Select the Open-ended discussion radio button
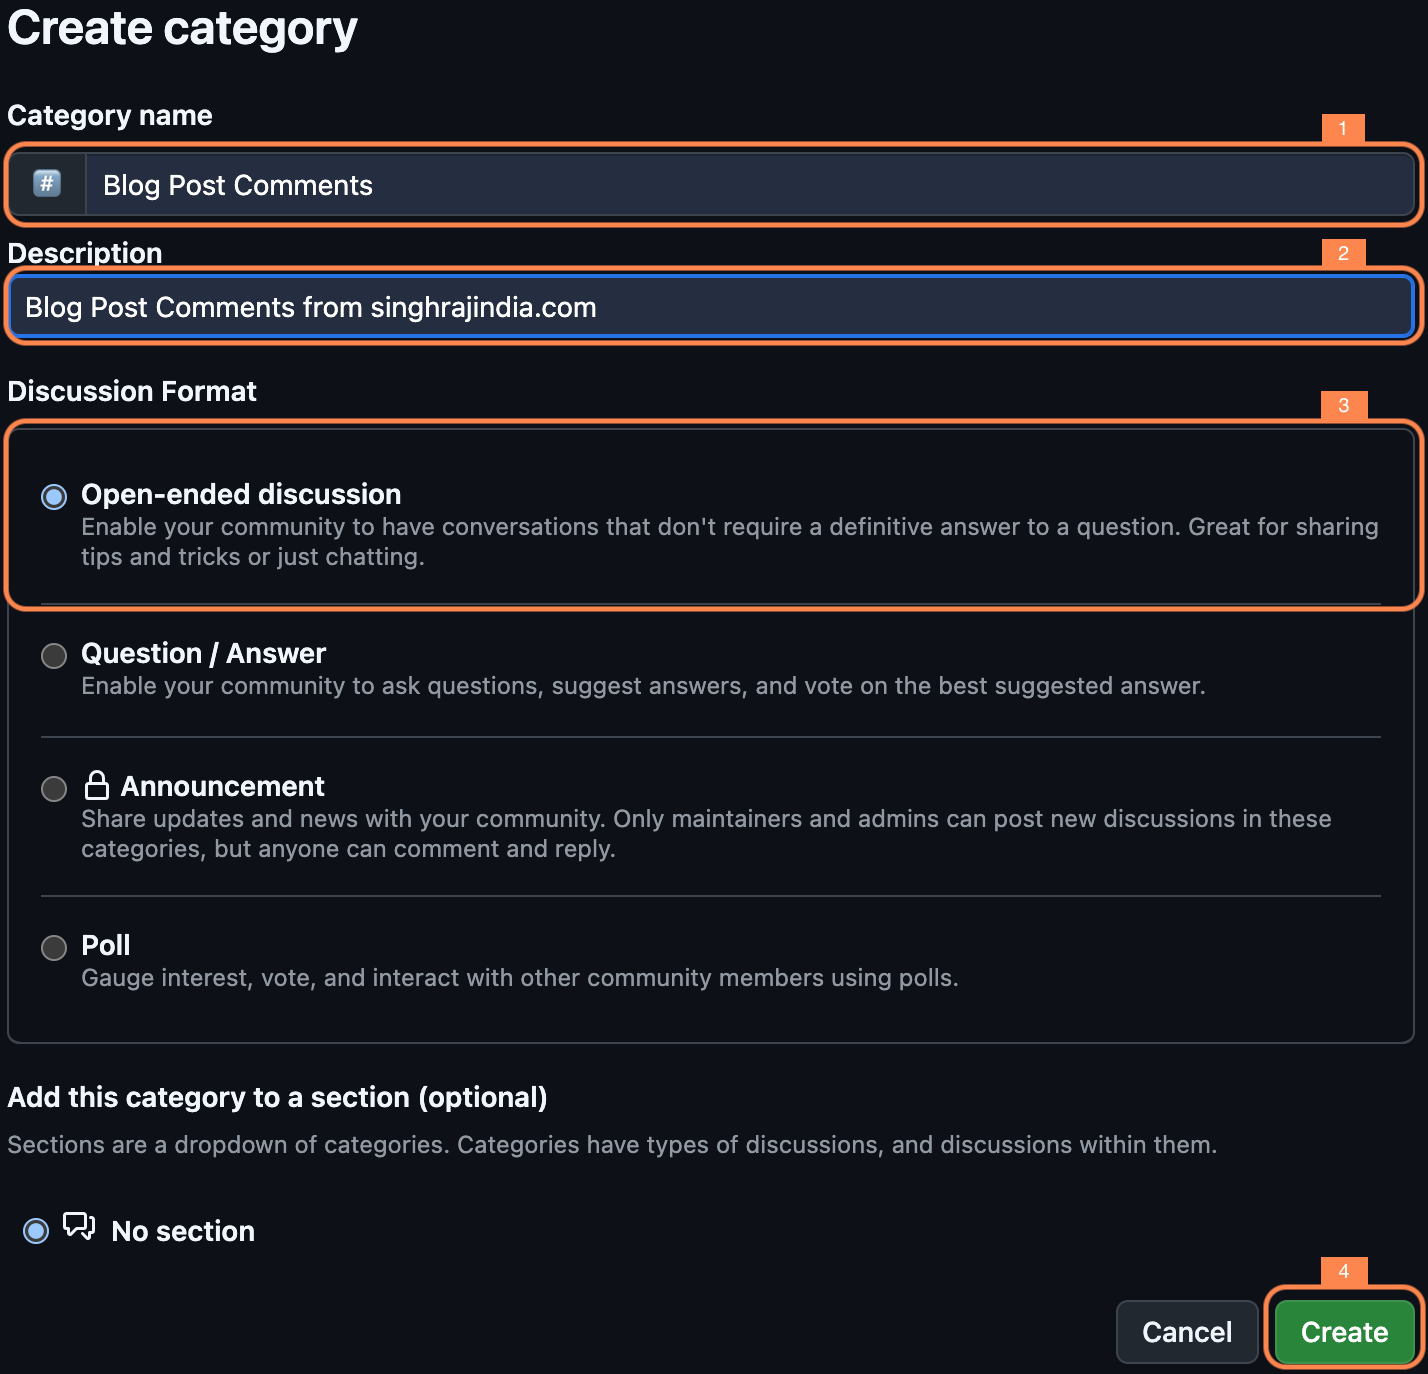This screenshot has width=1428, height=1374. click(x=54, y=497)
